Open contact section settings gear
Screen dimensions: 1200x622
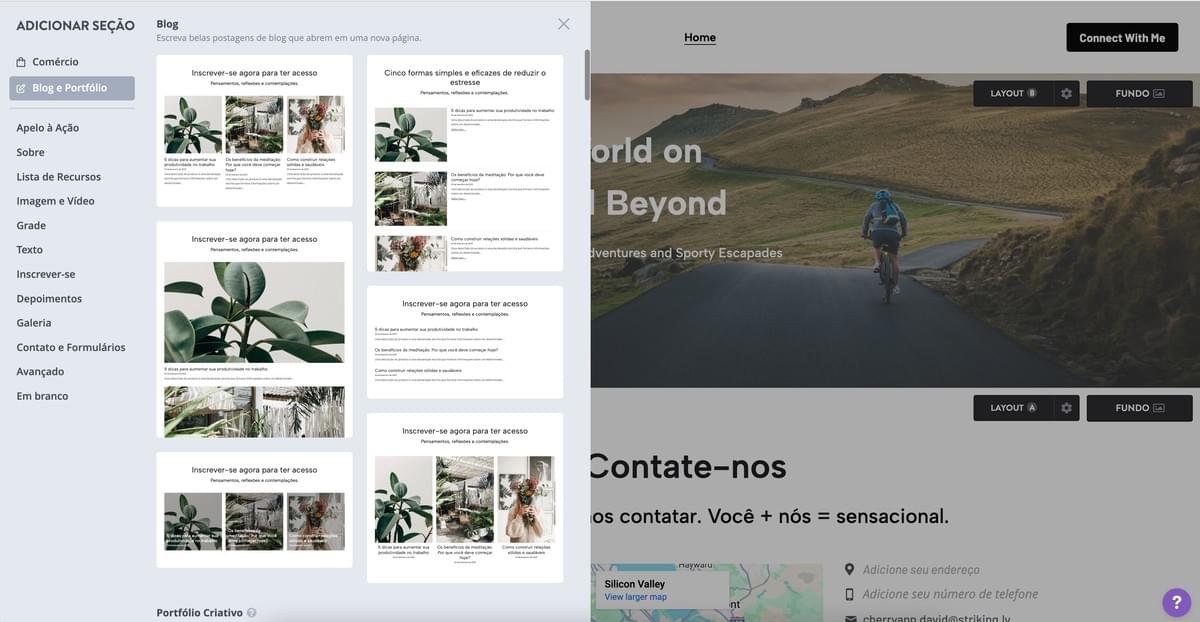point(1066,408)
